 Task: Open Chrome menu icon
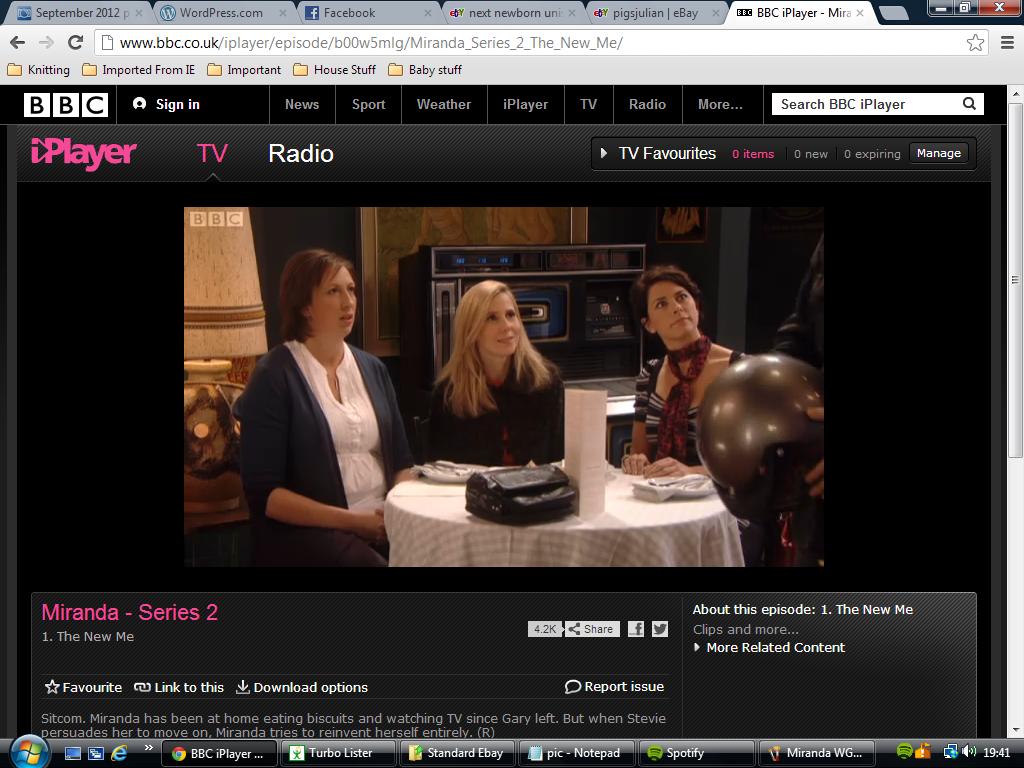coord(1006,43)
